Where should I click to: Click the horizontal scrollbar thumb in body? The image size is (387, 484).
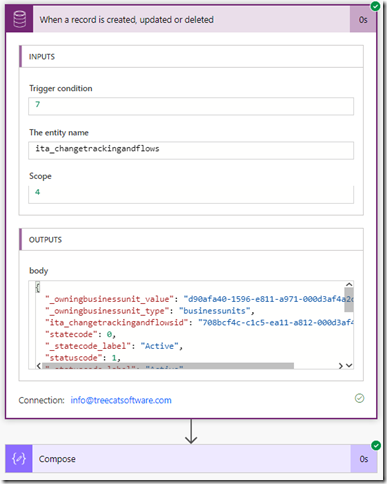point(168,366)
